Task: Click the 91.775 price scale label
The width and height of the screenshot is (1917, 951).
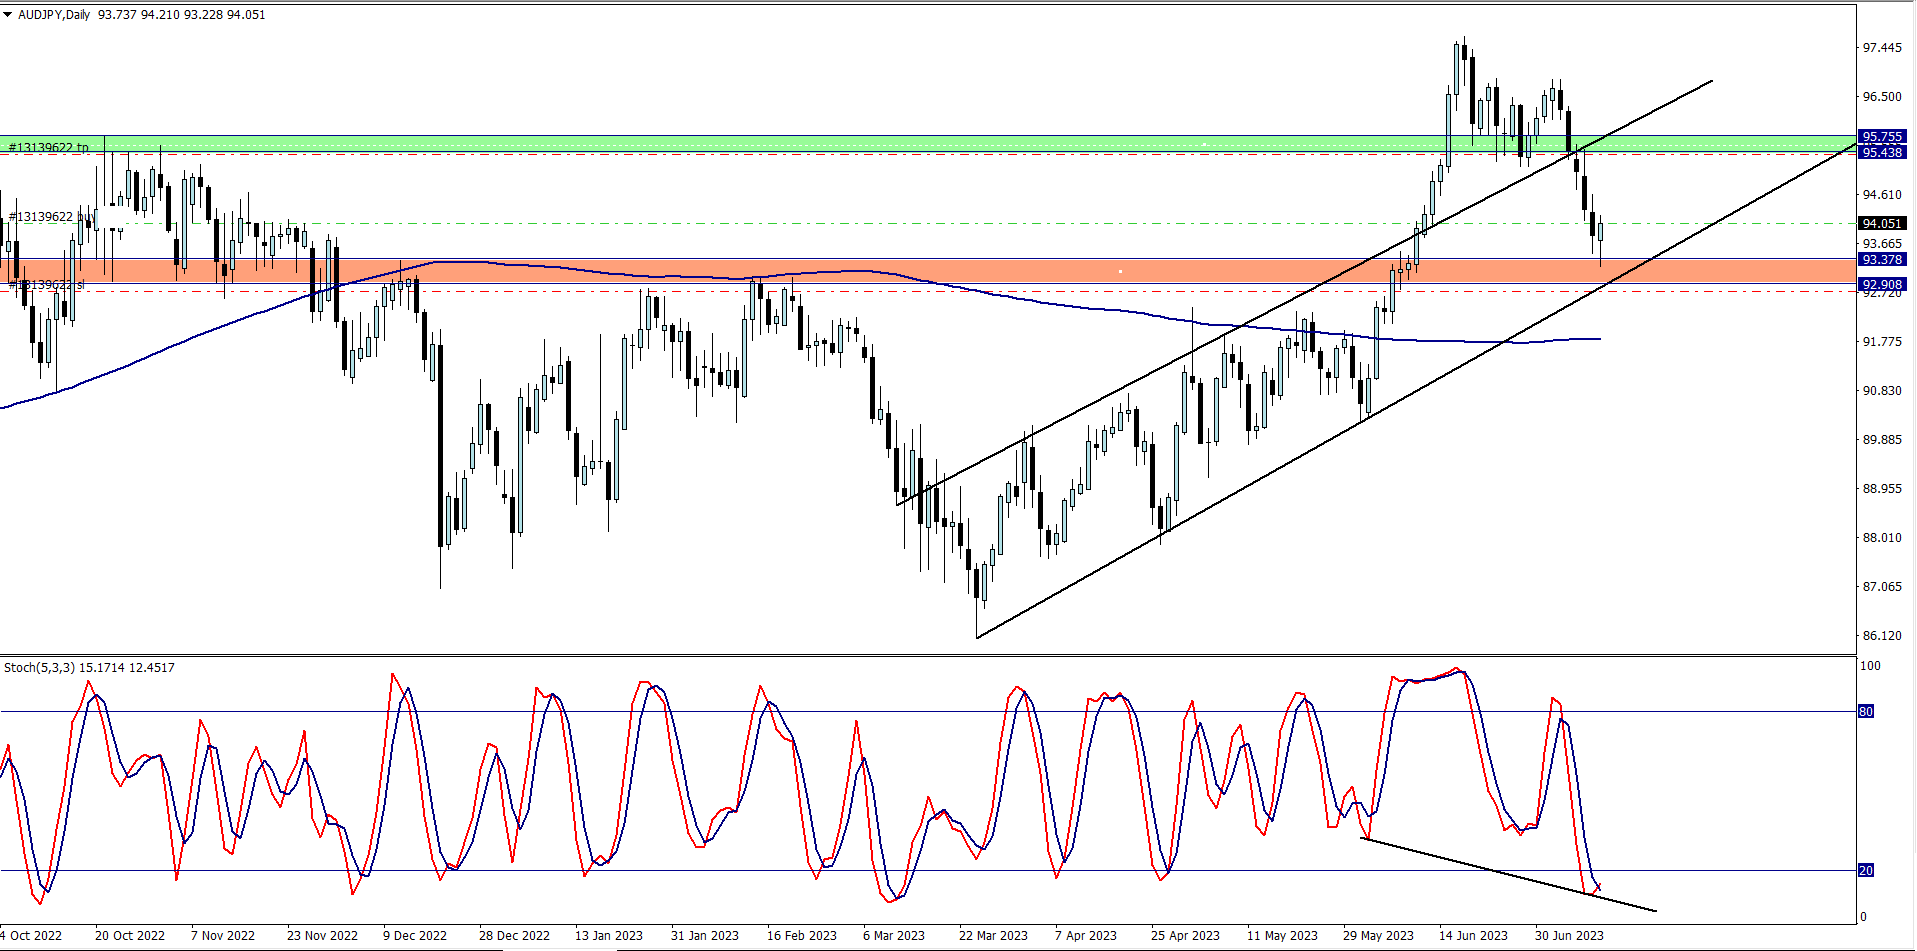Action: (x=1882, y=342)
